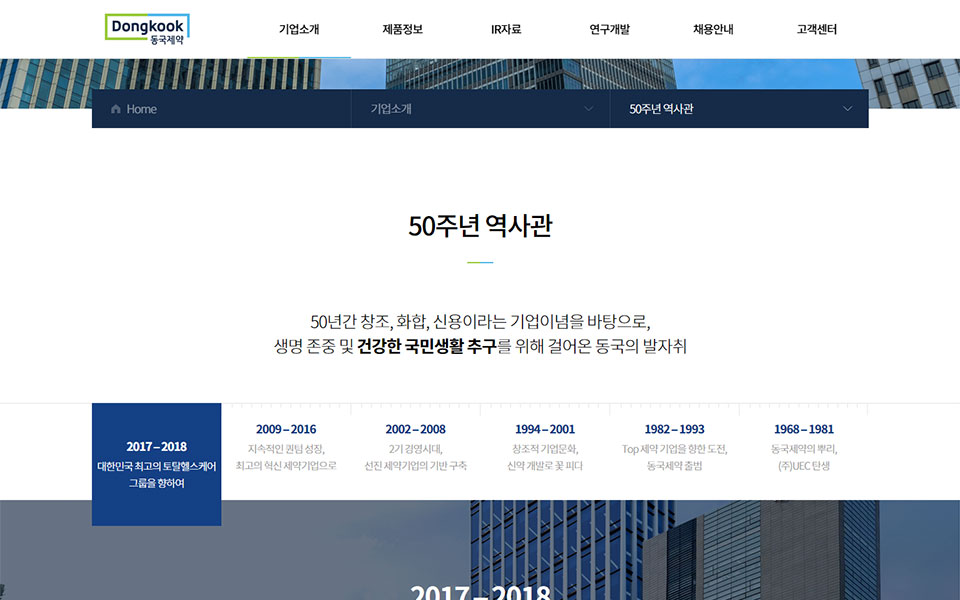Expand the 50주년 역사관 breadcrumb dropdown
Image resolution: width=960 pixels, height=600 pixels.
pyautogui.click(x=738, y=109)
